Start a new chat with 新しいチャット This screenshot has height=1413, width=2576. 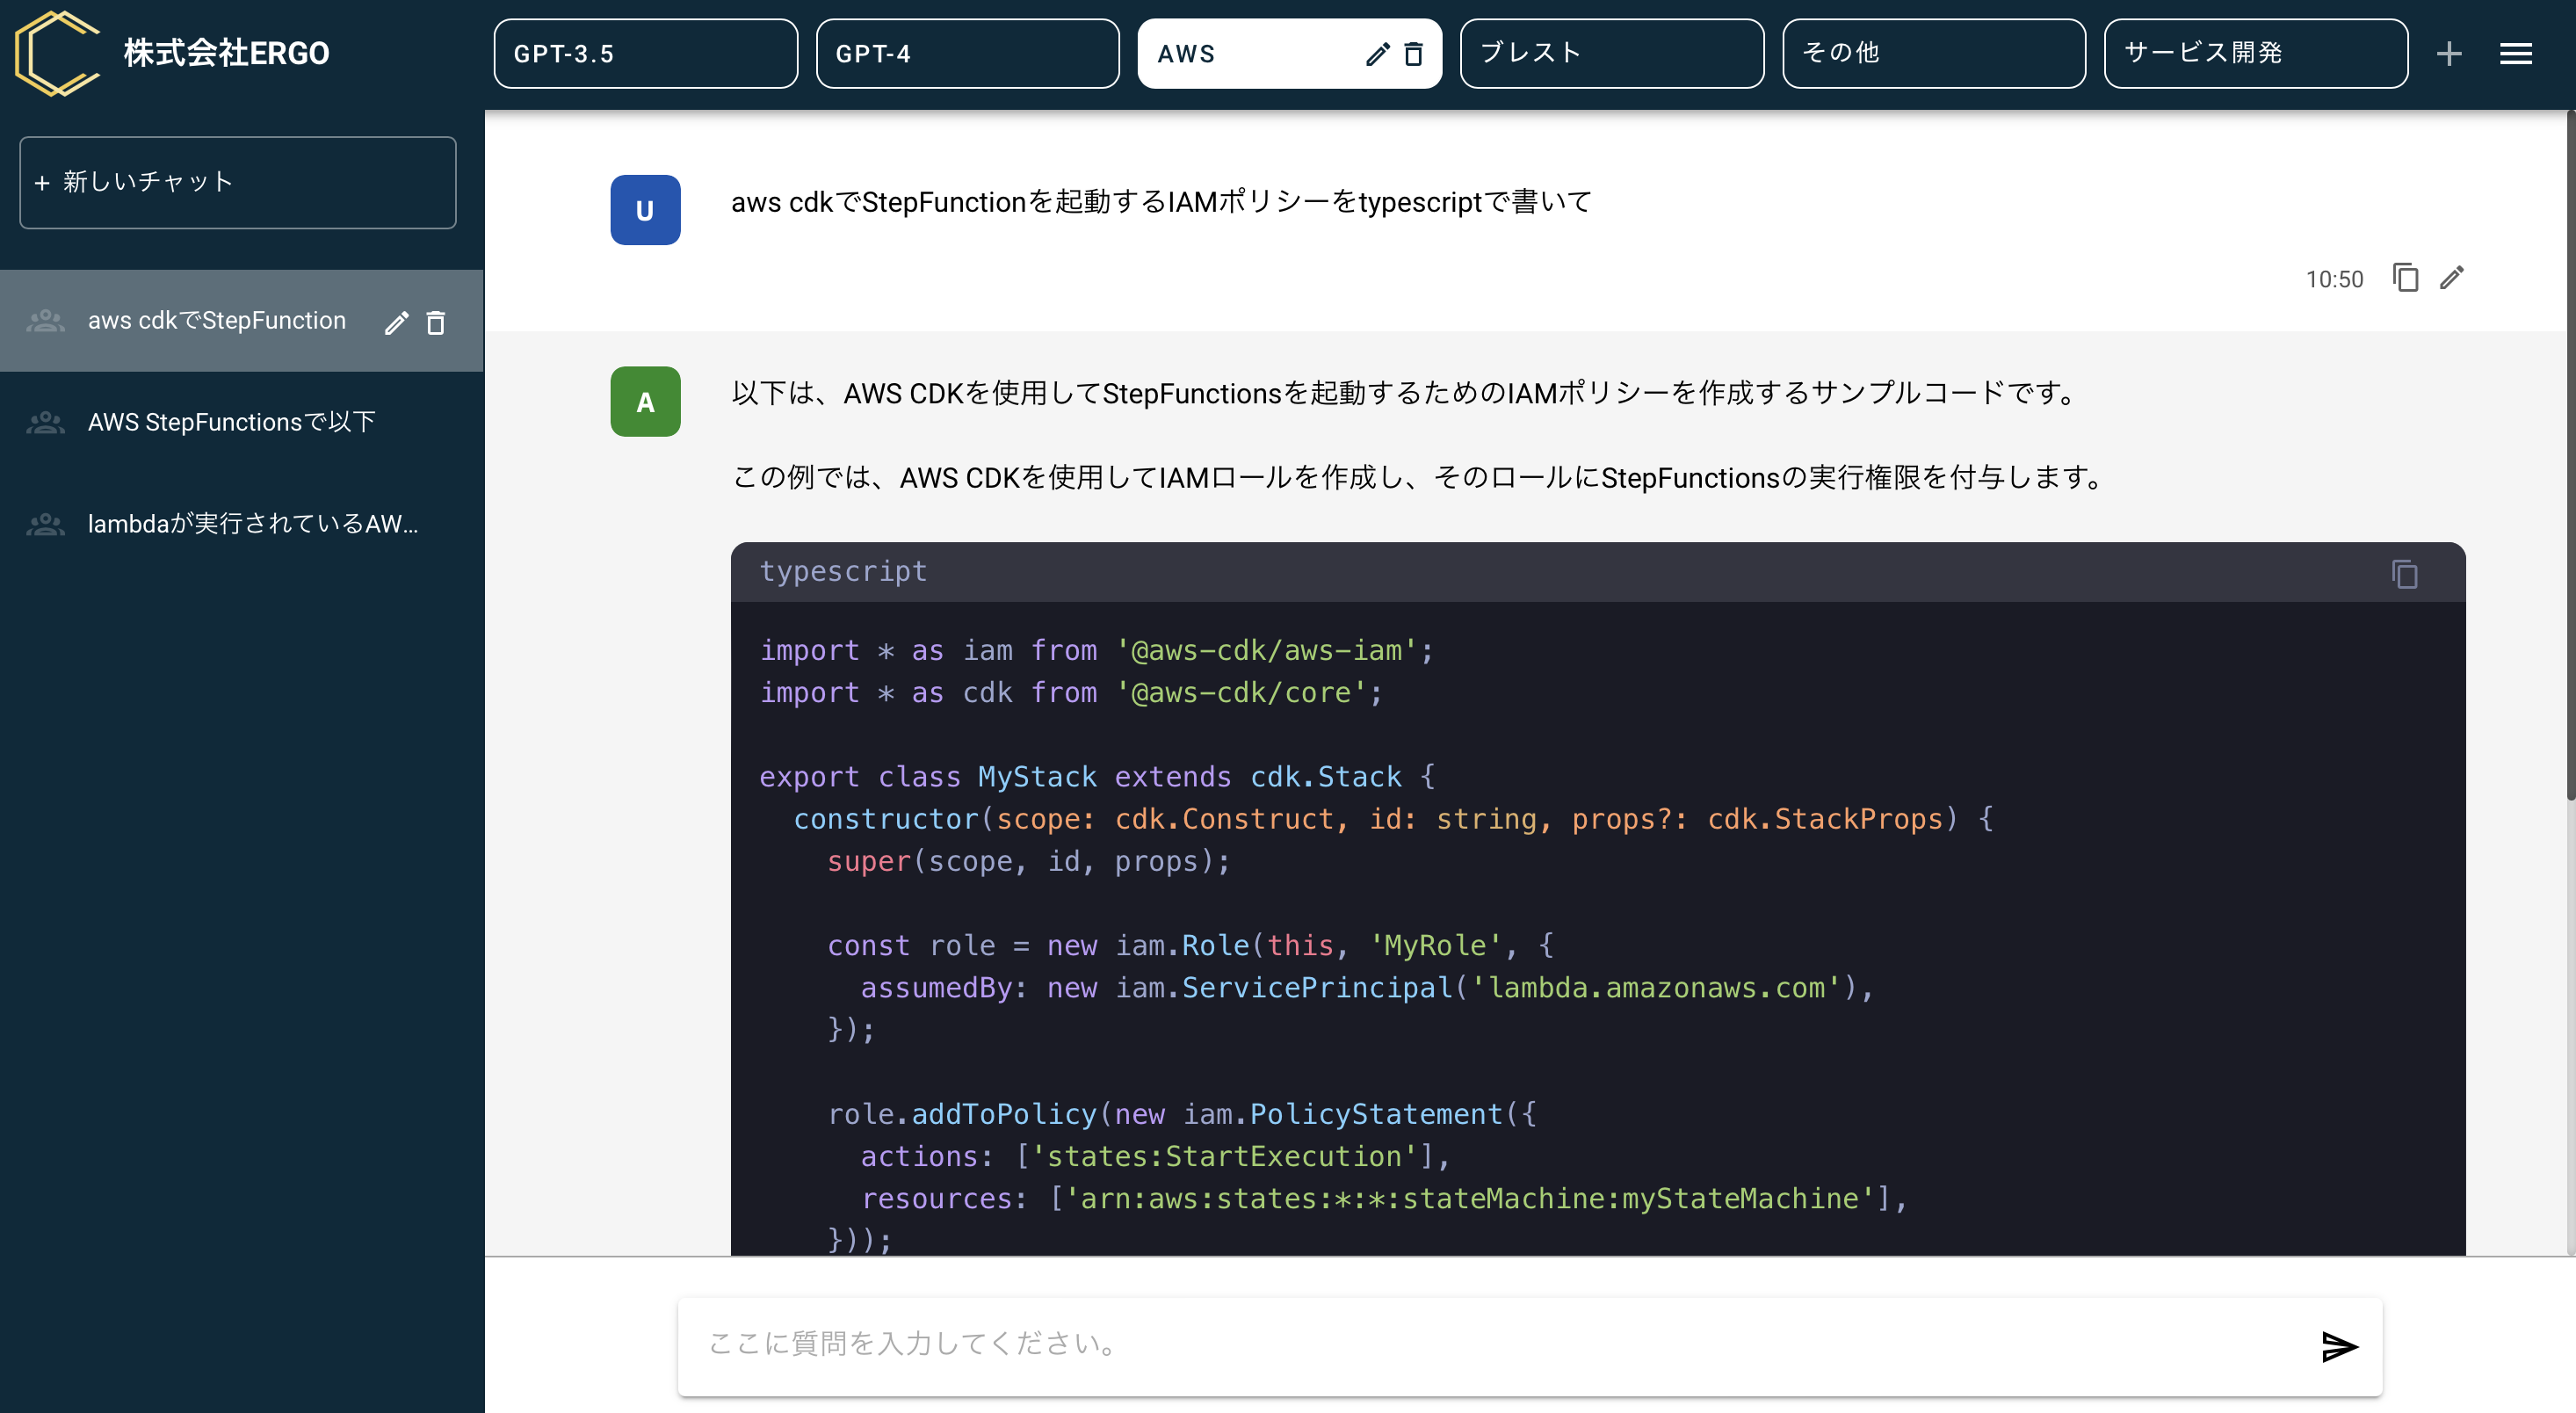click(238, 182)
